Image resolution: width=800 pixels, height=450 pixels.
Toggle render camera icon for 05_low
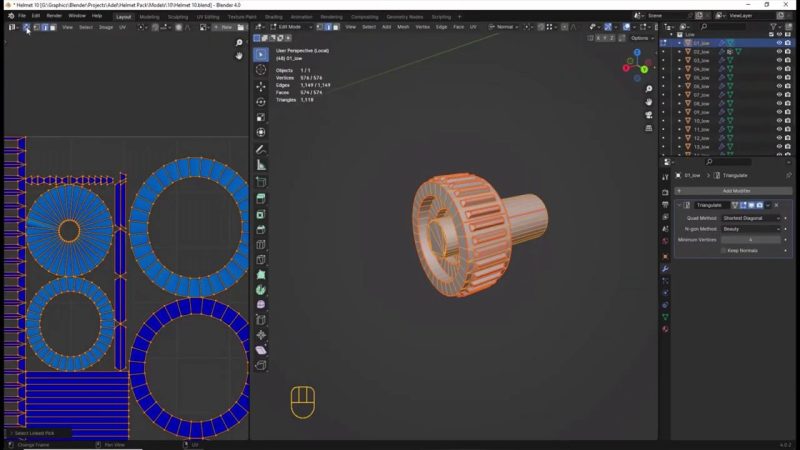click(x=788, y=78)
